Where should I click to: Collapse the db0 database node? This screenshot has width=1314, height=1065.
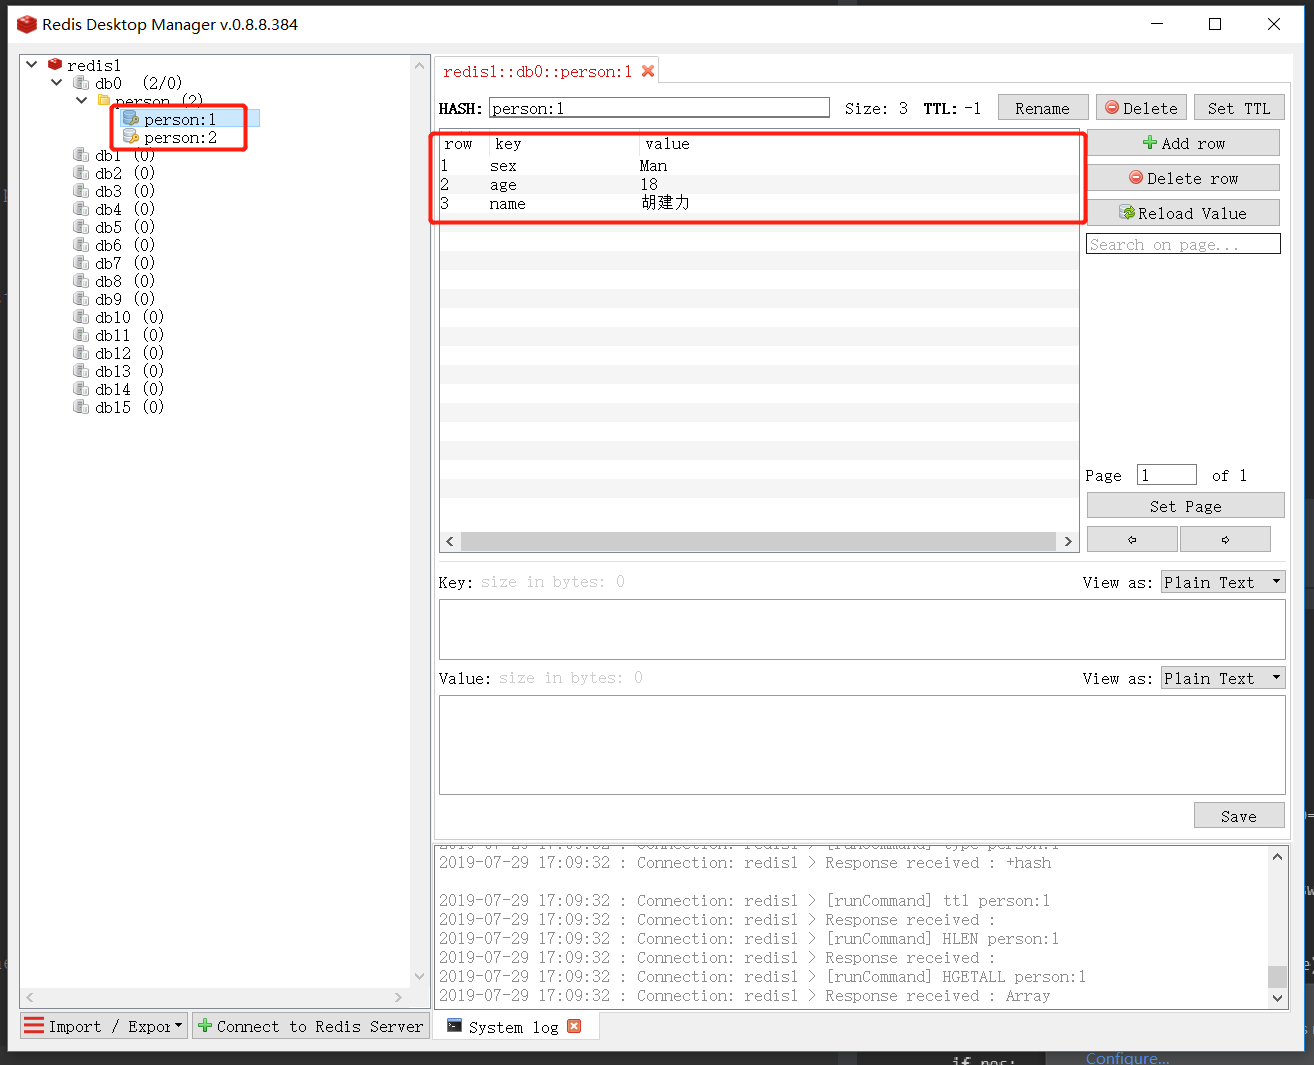pyautogui.click(x=57, y=83)
